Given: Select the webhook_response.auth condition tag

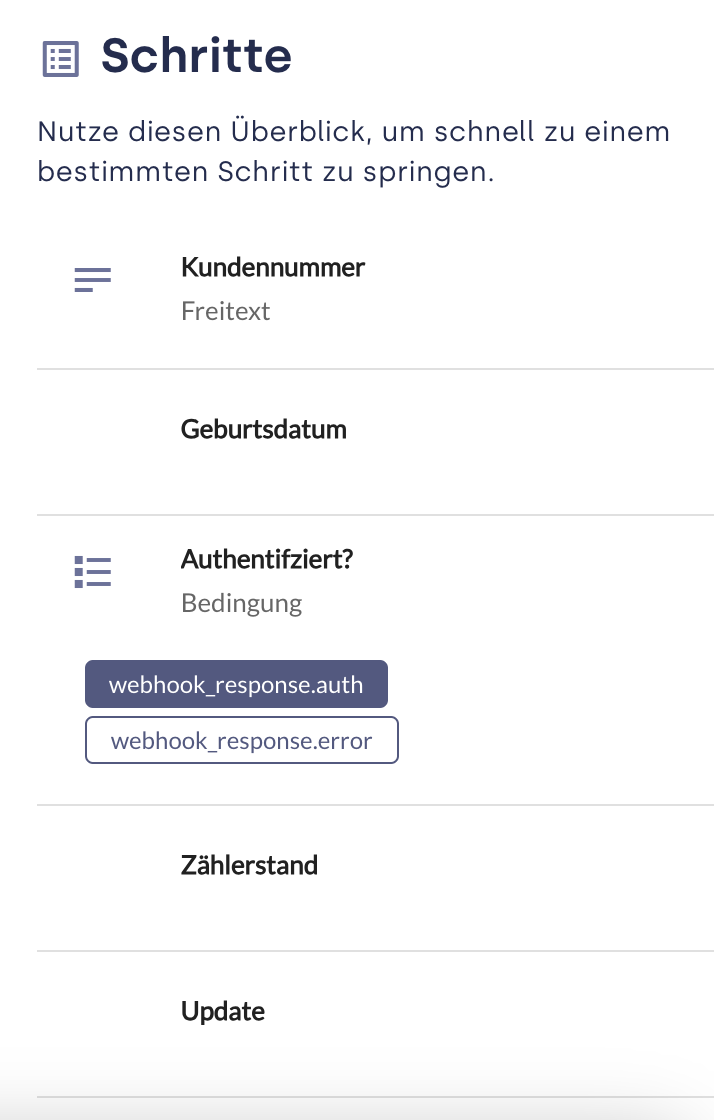Looking at the screenshot, I should click(x=236, y=684).
